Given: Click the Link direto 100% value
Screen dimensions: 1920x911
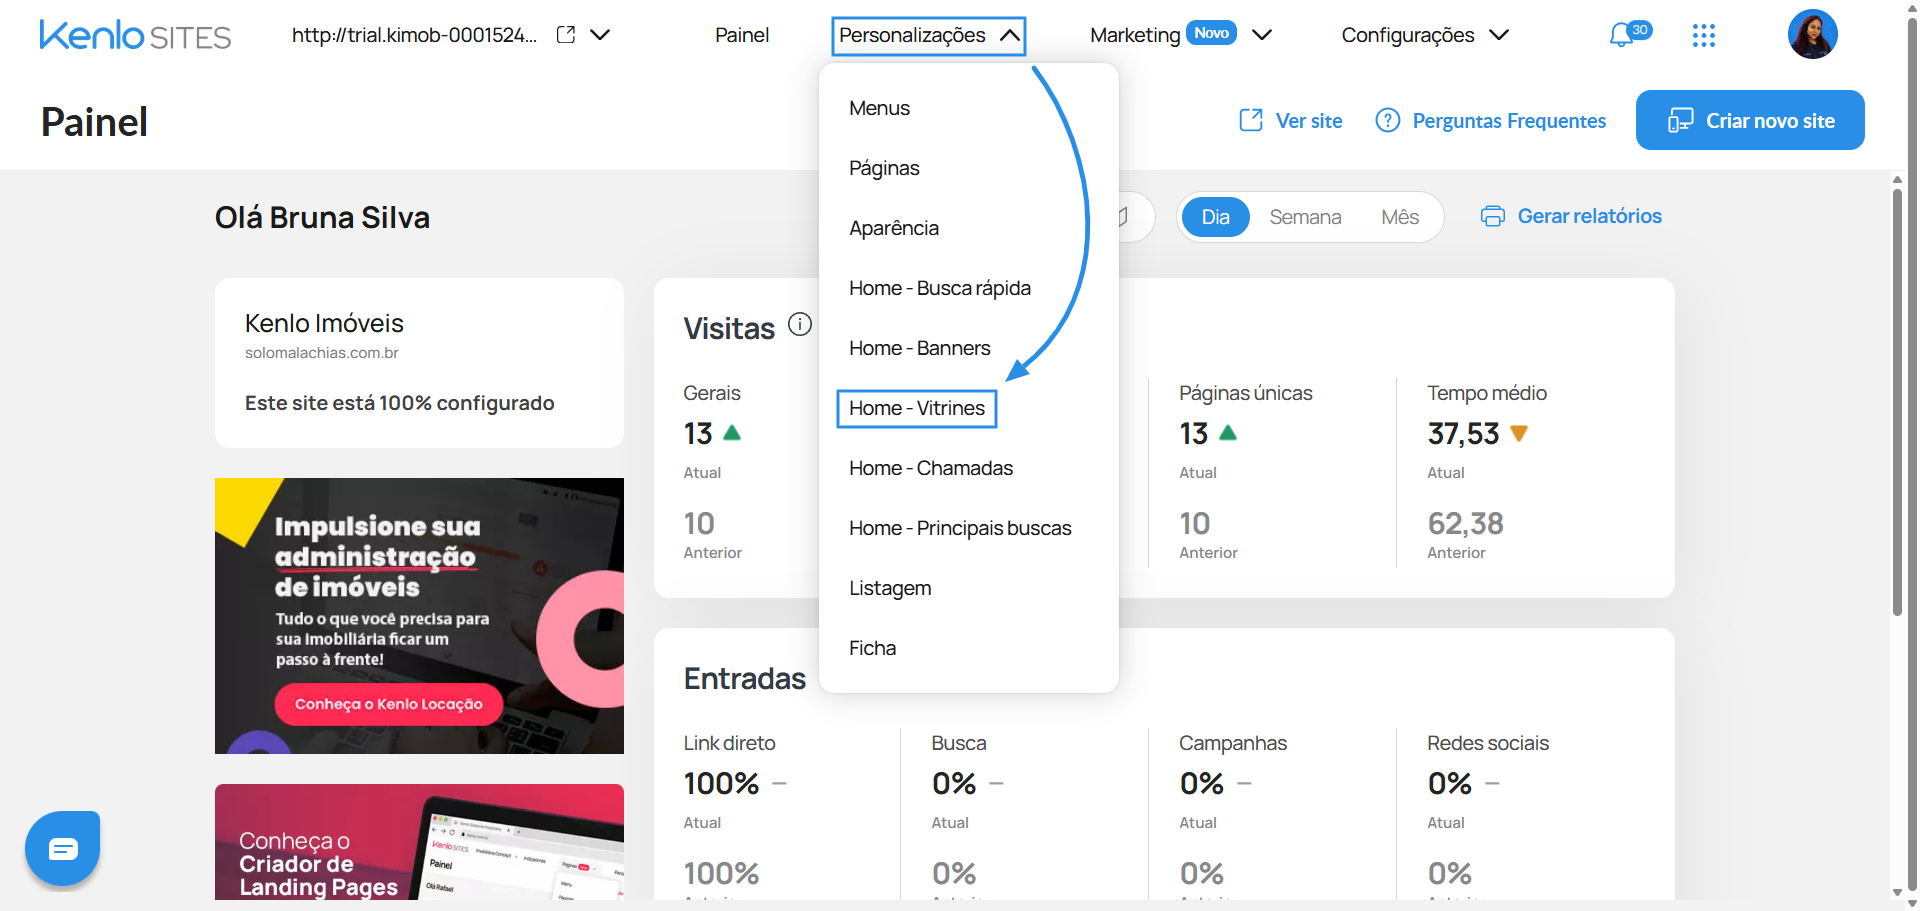Looking at the screenshot, I should coord(721,783).
